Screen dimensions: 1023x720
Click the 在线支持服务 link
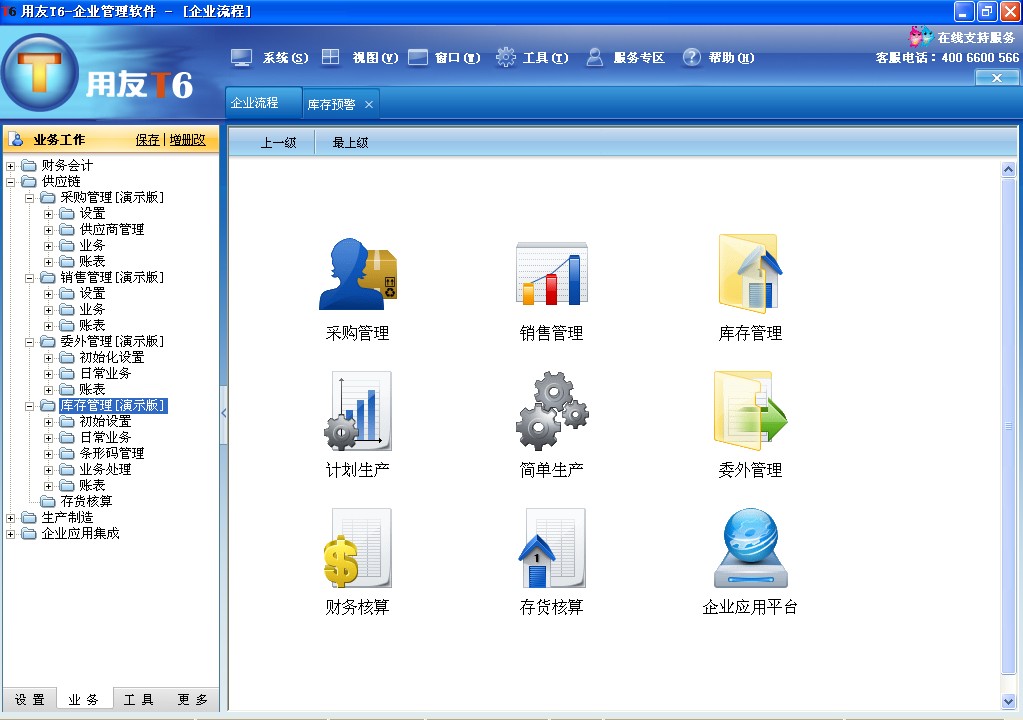pyautogui.click(x=976, y=38)
